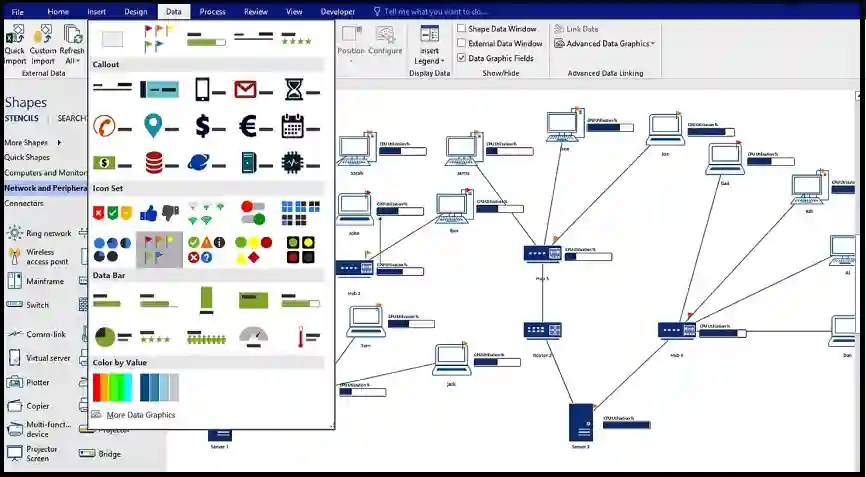
Task: Select the highlighted colored flags icon set
Action: click(159, 250)
